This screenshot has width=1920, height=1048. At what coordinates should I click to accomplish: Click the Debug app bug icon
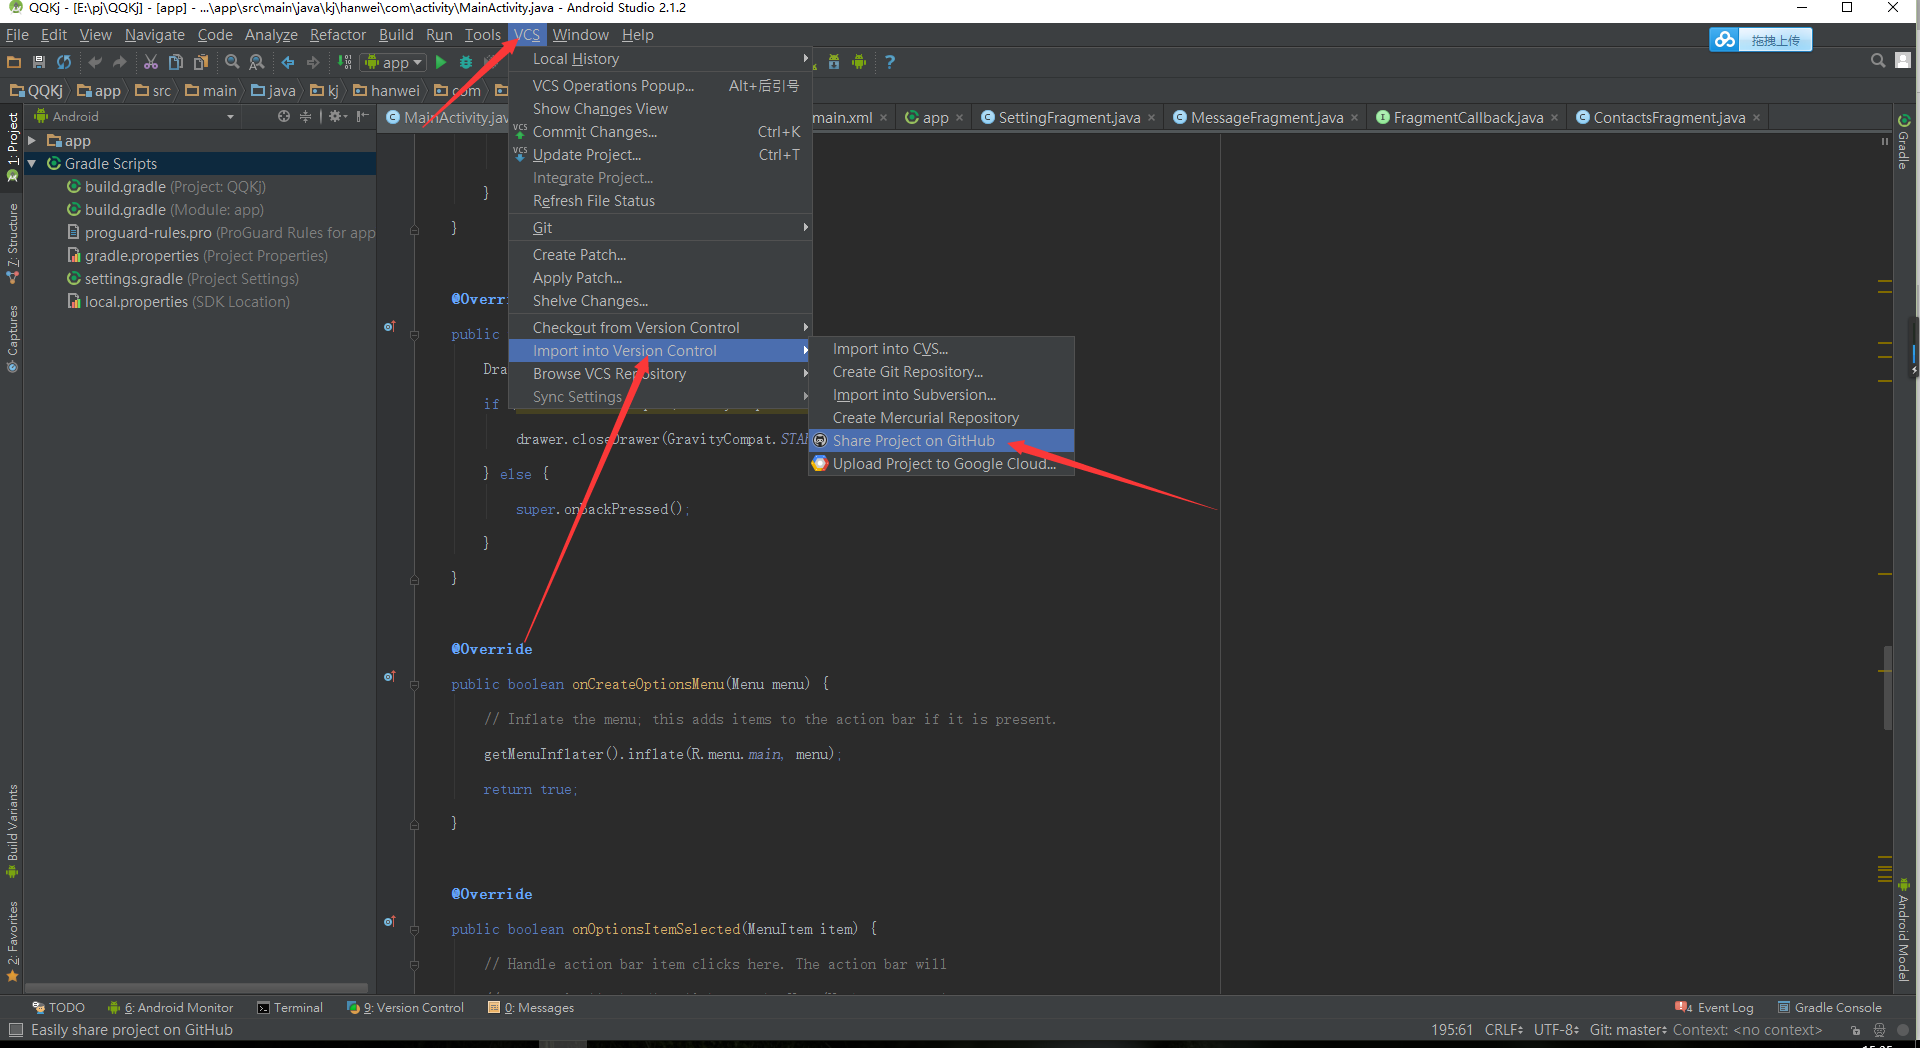466,62
